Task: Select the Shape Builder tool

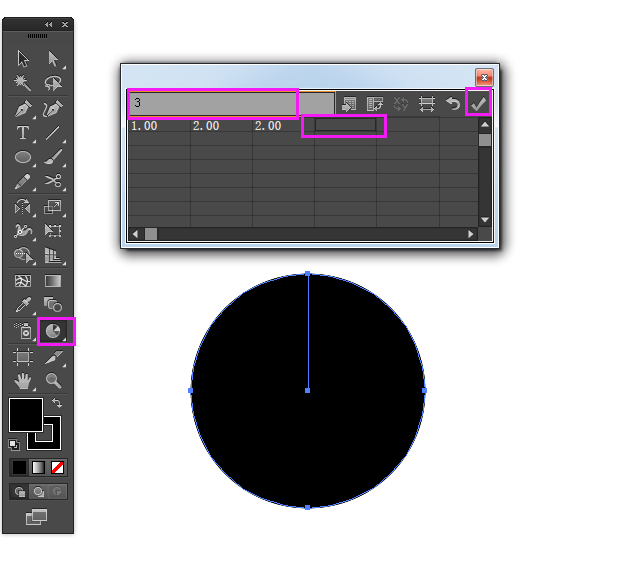Action: 23,255
